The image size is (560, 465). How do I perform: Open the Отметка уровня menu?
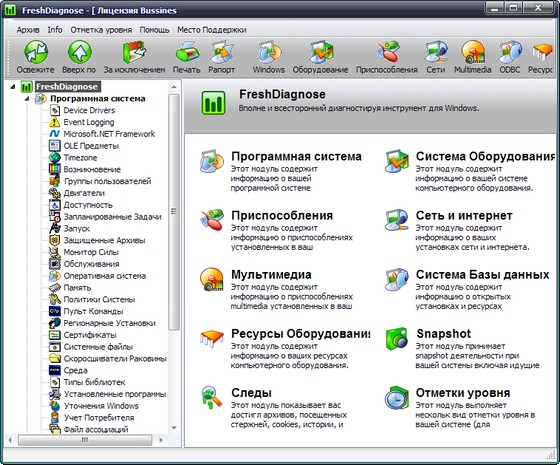101,30
